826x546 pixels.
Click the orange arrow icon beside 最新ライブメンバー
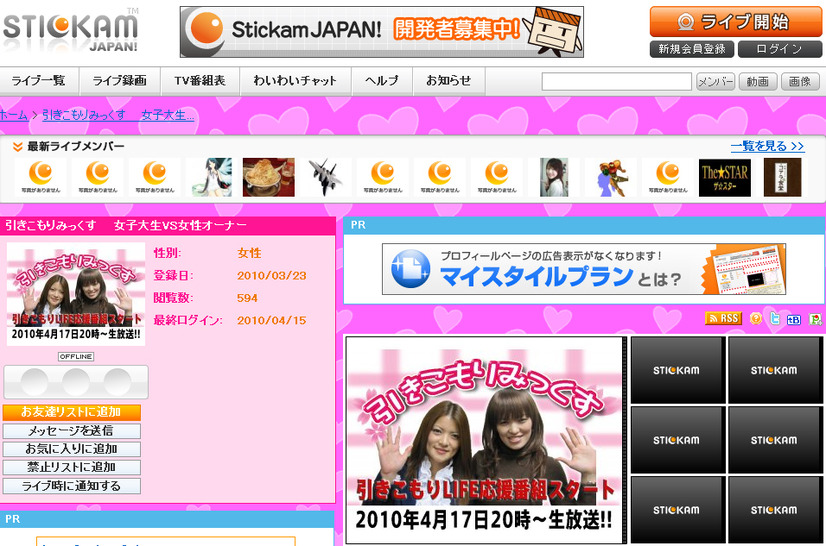click(17, 147)
